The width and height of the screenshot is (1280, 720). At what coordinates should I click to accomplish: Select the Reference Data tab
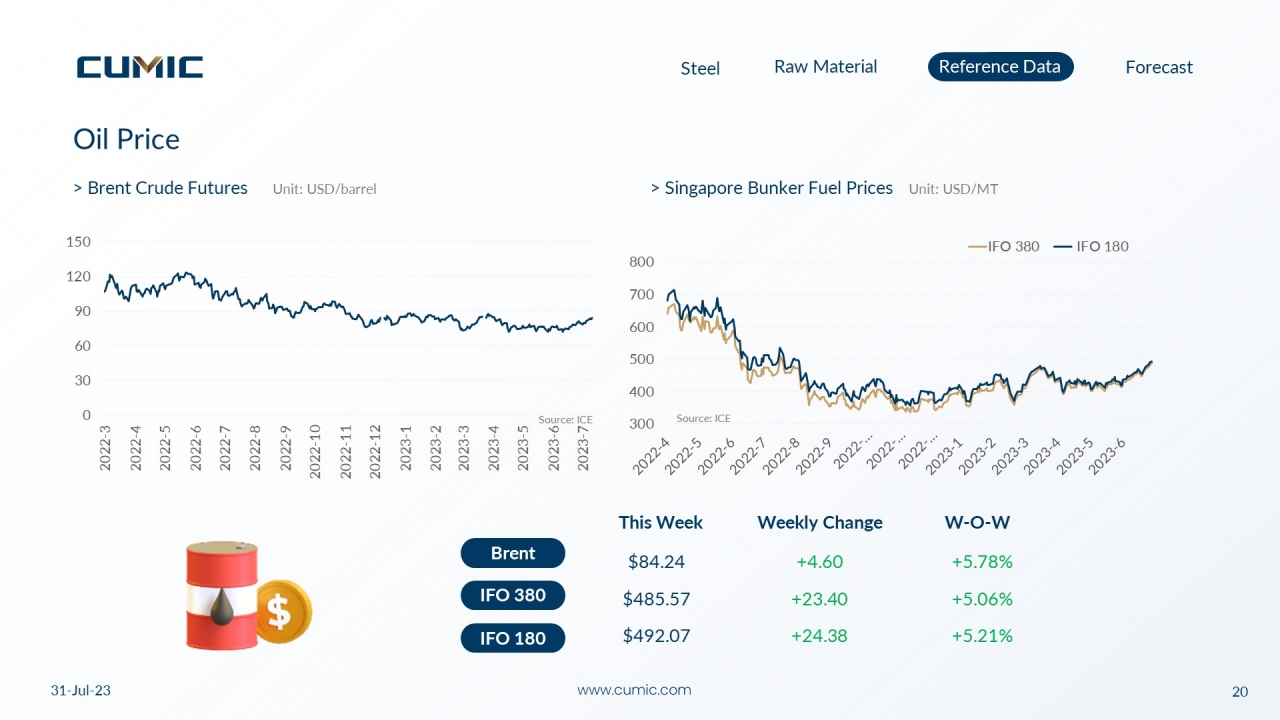(1000, 67)
